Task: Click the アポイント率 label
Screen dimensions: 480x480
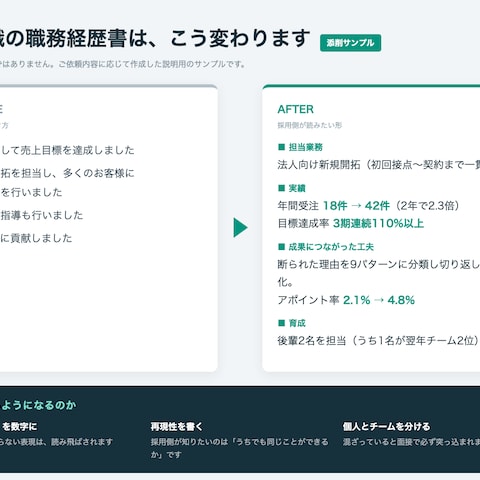Action: click(x=308, y=300)
